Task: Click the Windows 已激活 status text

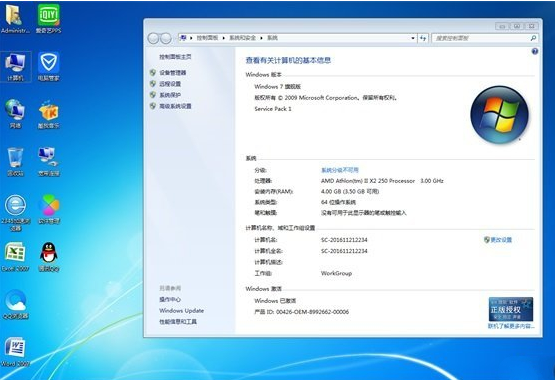Action: [275, 301]
